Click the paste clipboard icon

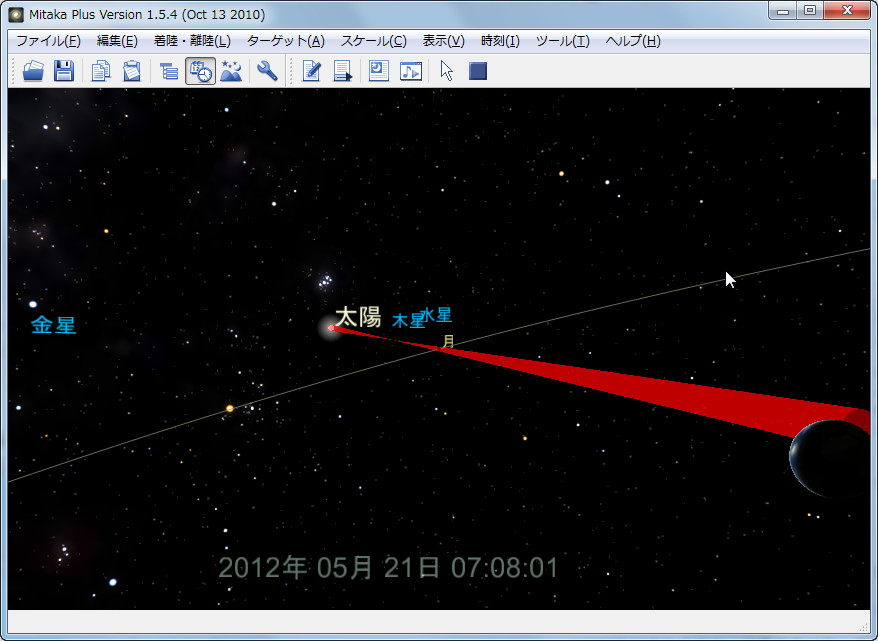(132, 71)
